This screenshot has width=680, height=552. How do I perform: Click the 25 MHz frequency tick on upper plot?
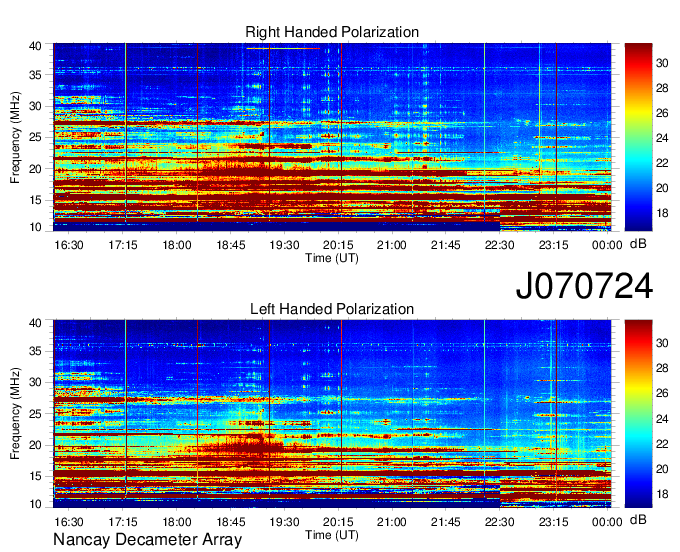[35, 137]
